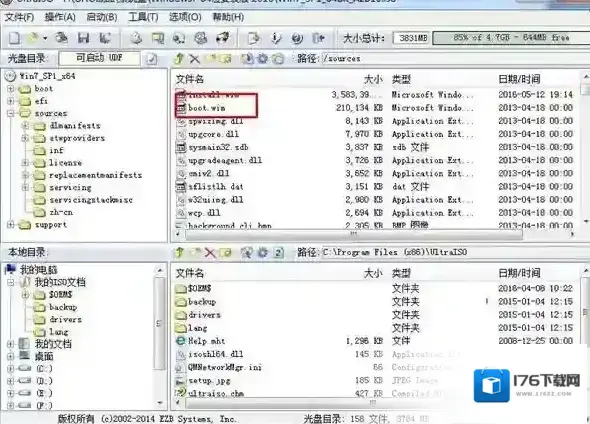
Task: Click the 85% of 4.7GB capacity bar
Action: coord(511,38)
